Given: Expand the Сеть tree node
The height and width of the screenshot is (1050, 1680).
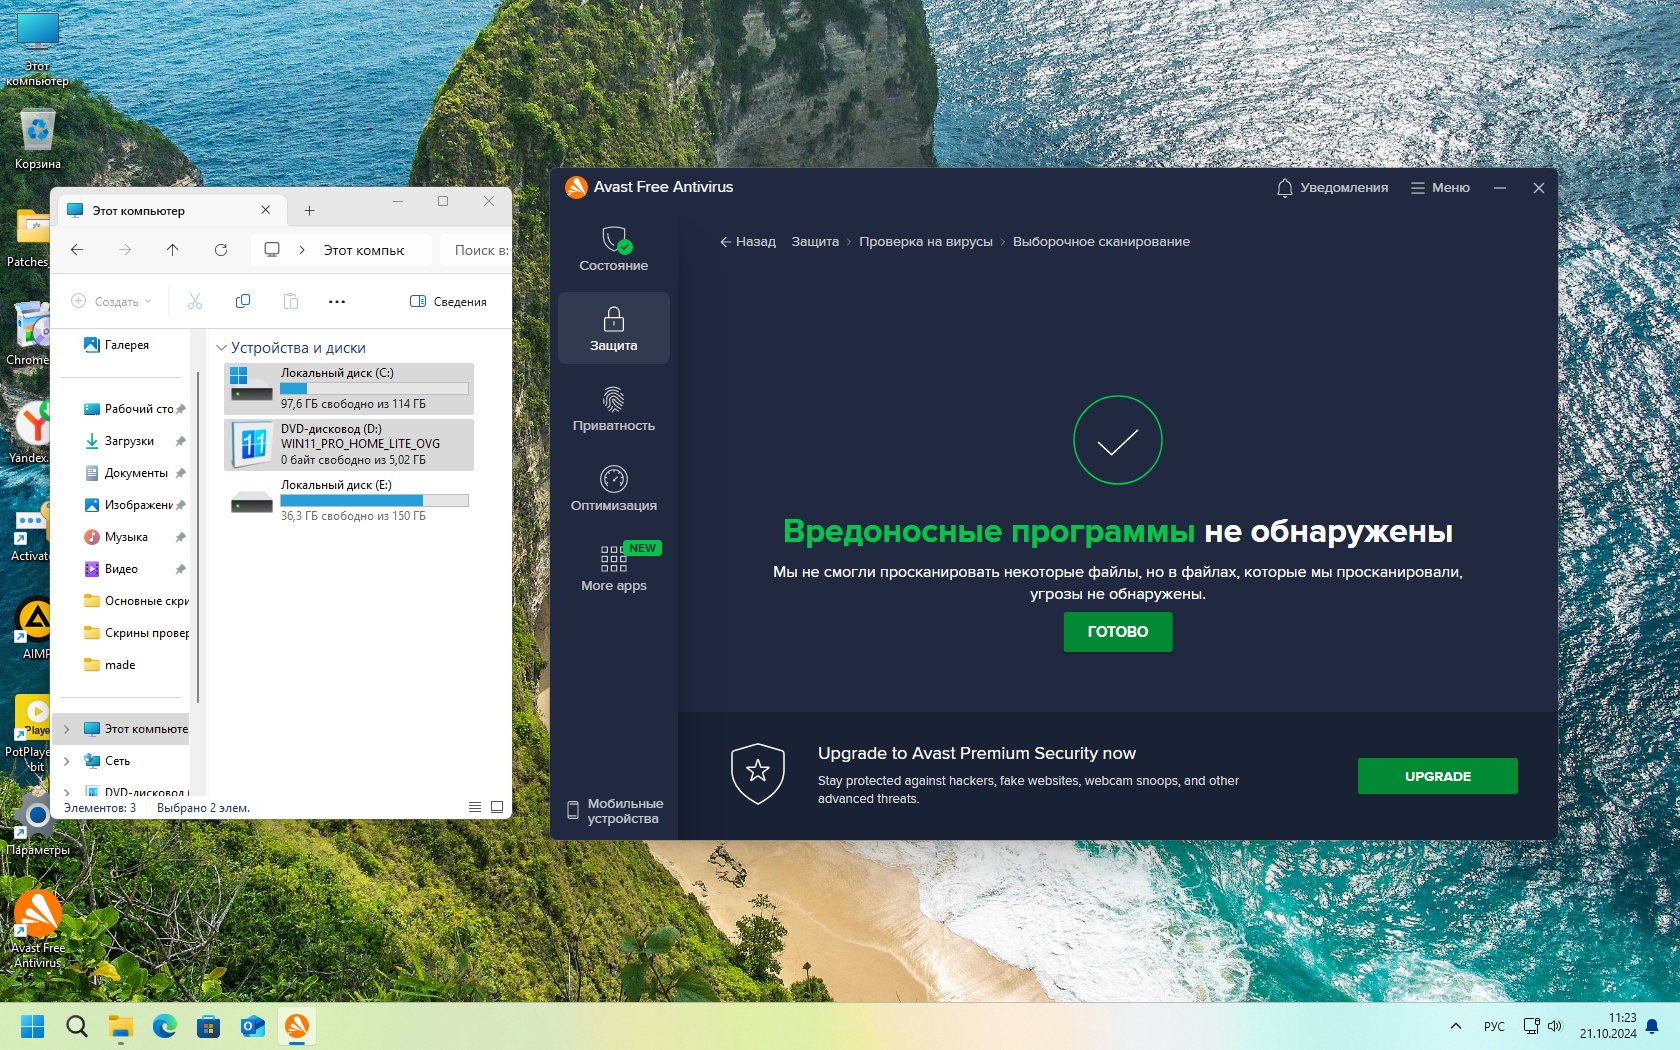Looking at the screenshot, I should coord(67,761).
